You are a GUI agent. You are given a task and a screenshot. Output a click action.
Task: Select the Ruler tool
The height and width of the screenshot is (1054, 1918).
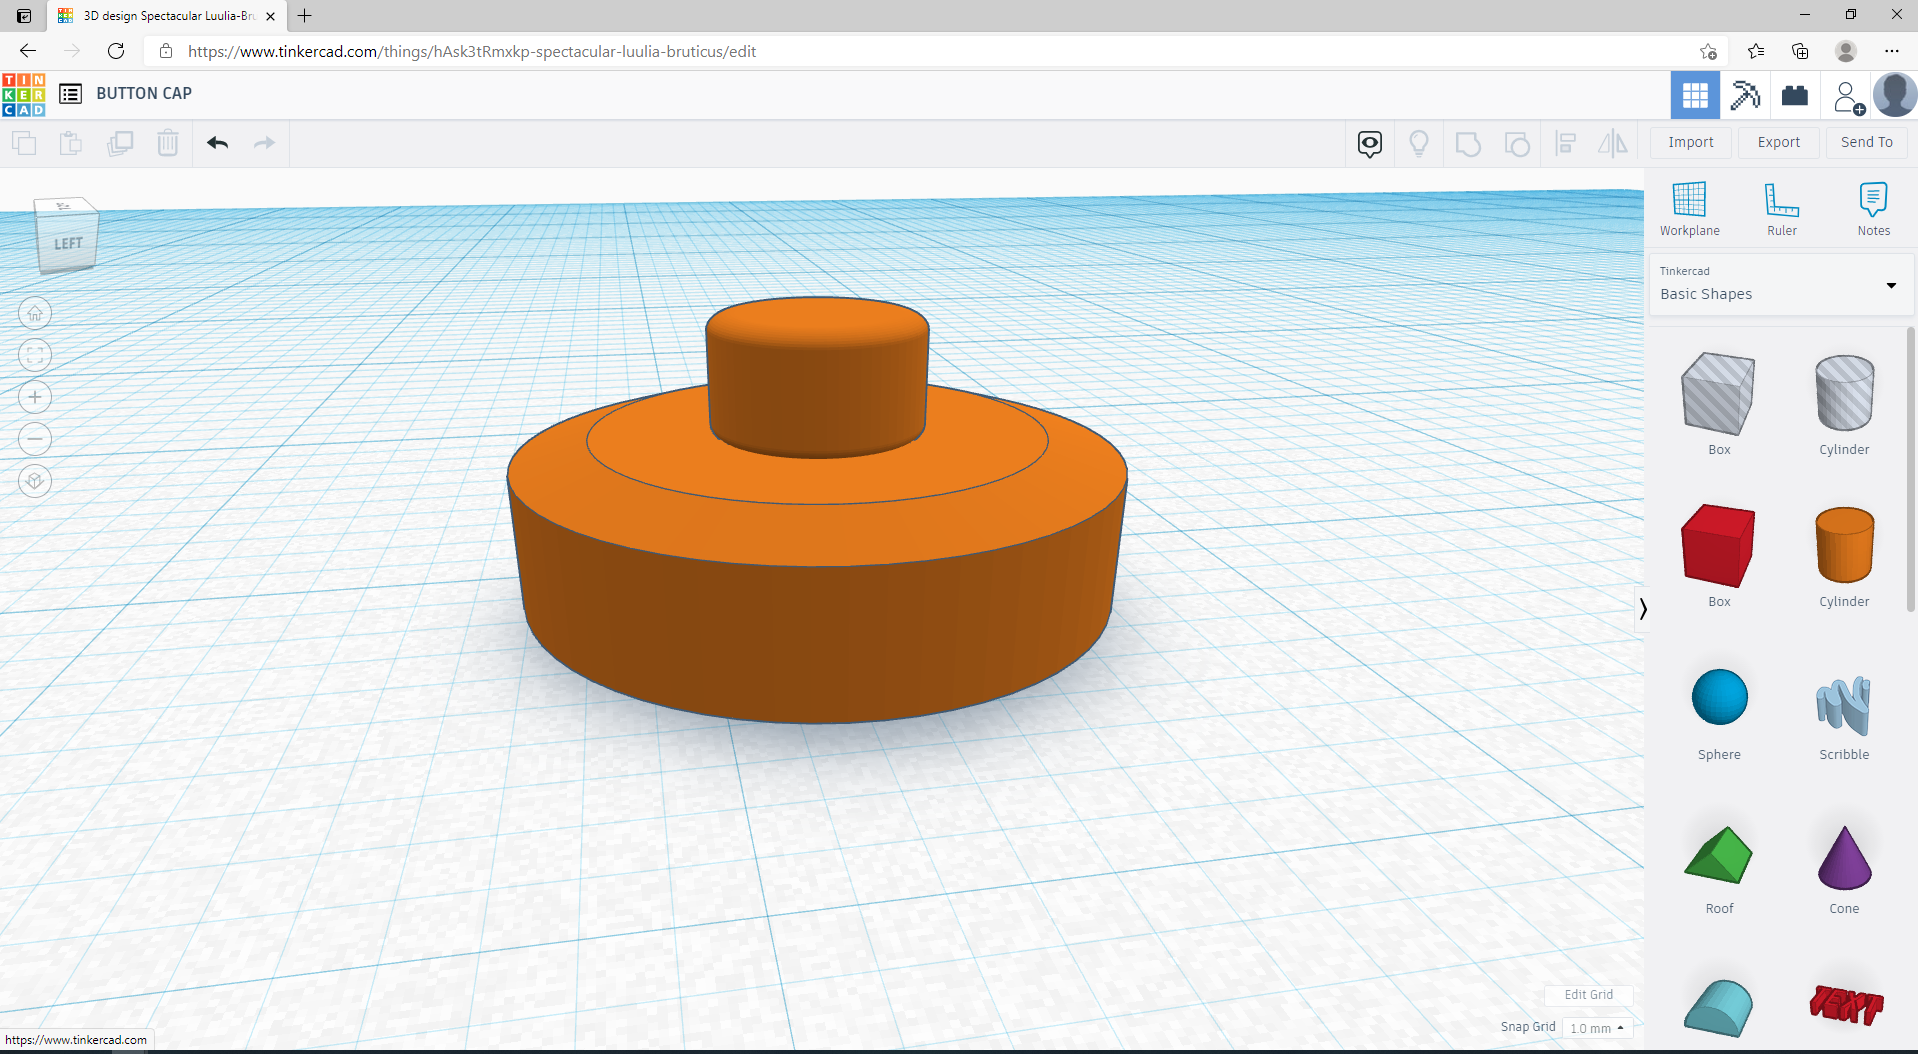coord(1782,209)
